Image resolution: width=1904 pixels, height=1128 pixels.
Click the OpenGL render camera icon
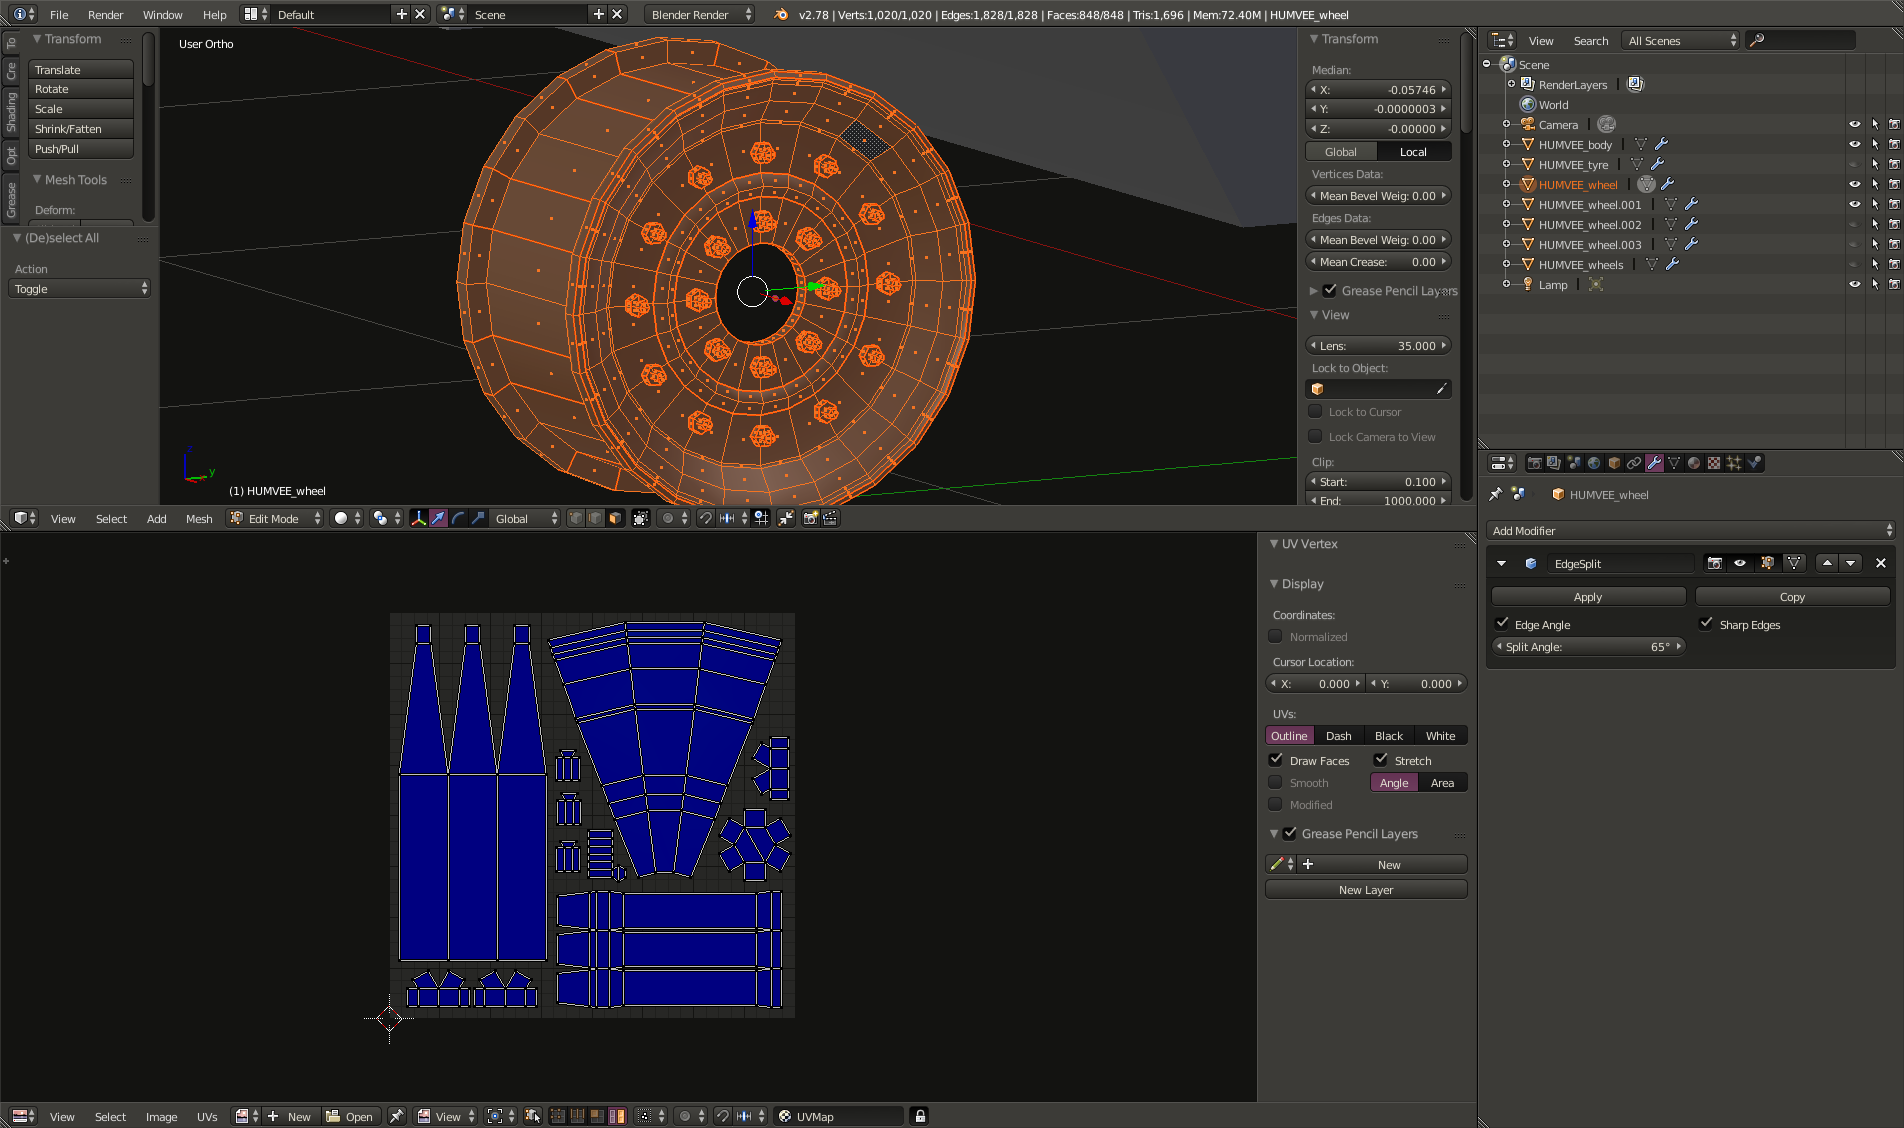click(x=810, y=518)
